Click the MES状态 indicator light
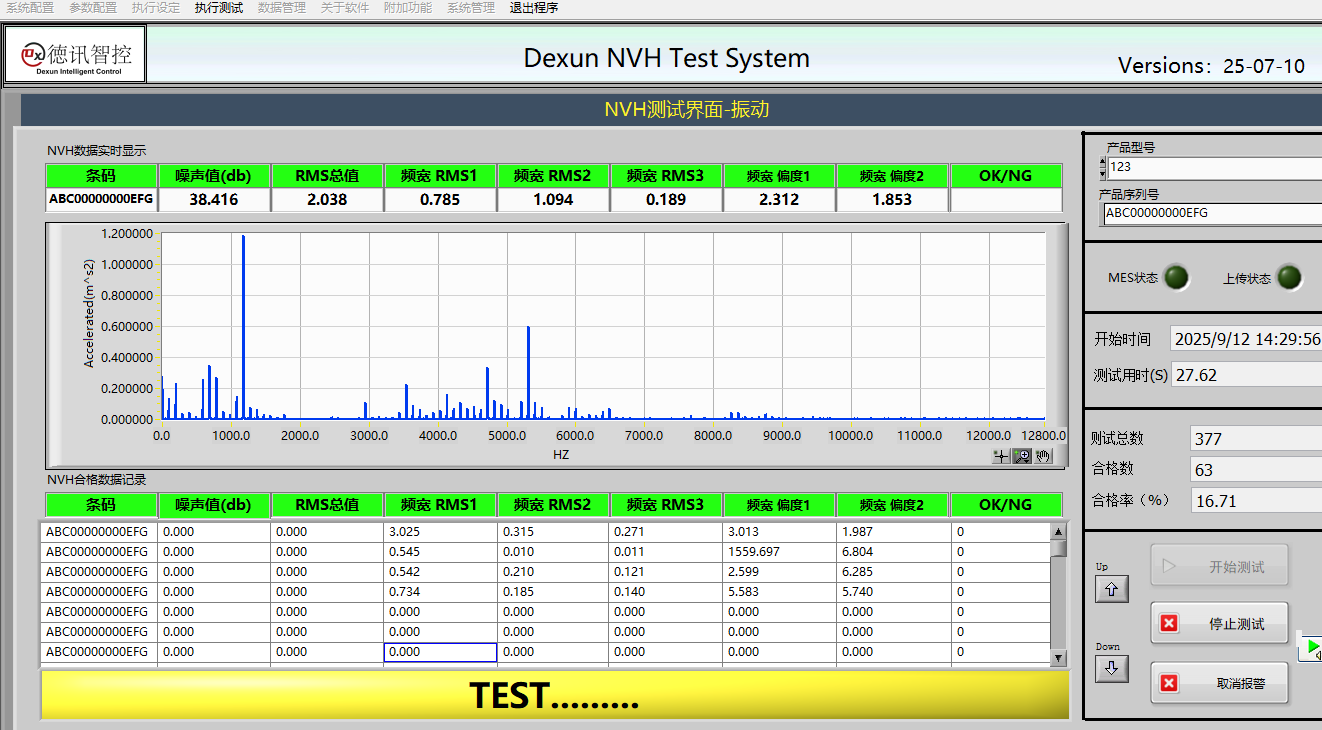Screen dimensions: 1322x730 [1176, 278]
